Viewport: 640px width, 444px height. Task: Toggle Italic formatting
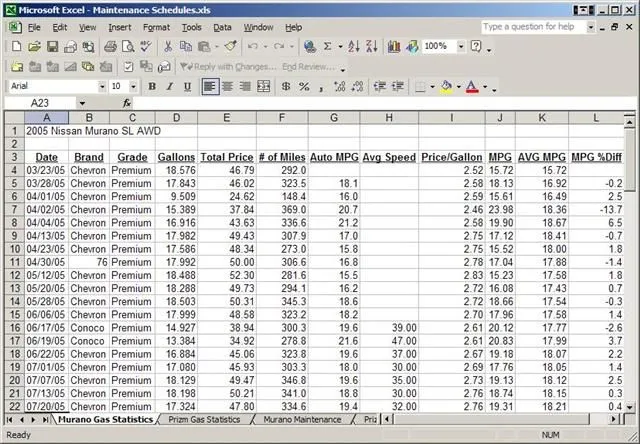[x=170, y=87]
